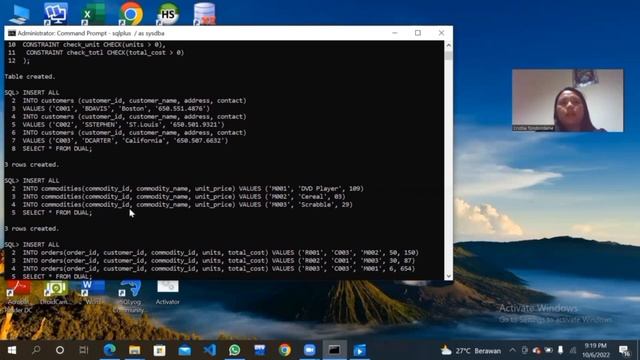Select the Command Prompt taskbar button
Image resolution: width=640 pixels, height=360 pixels.
[334, 350]
